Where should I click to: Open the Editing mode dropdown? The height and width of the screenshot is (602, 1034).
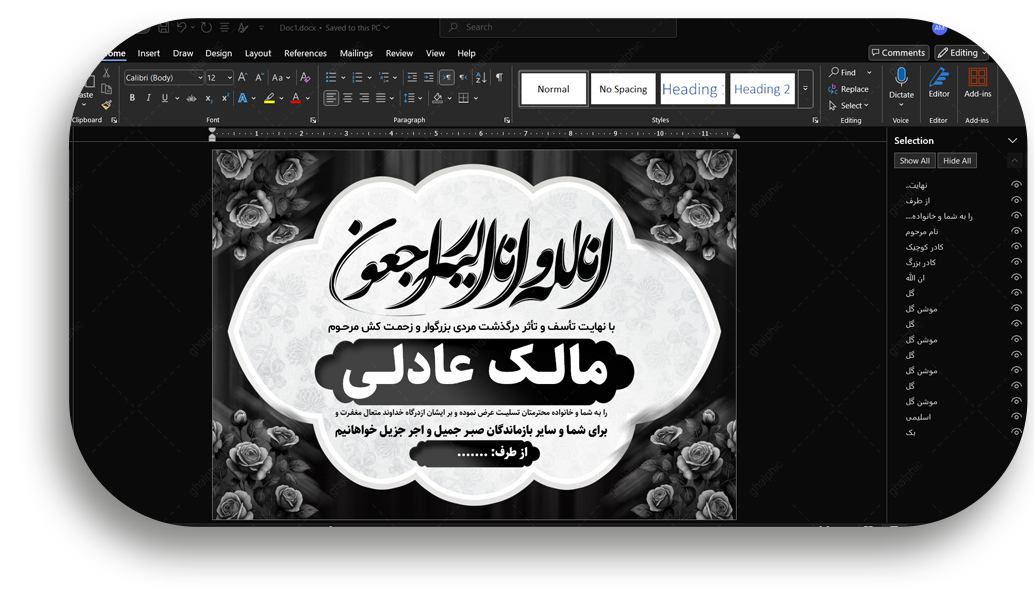coord(962,53)
